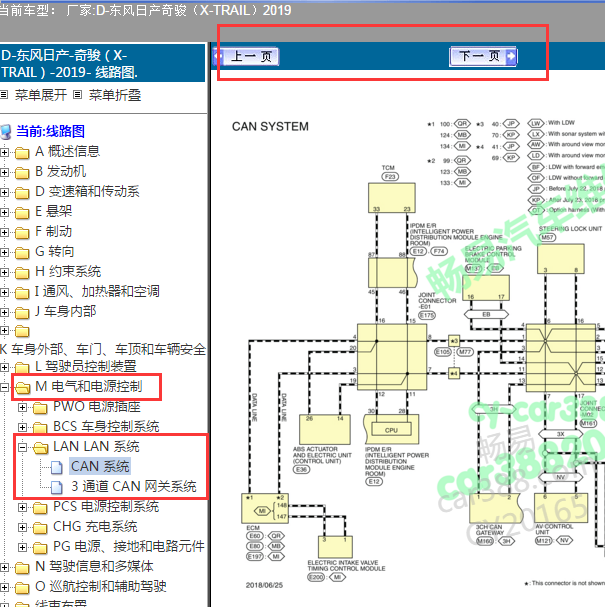Image resolution: width=605 pixels, height=607 pixels.
Task: Expand the CHG 充电系统 subfolder
Action: (x=22, y=527)
